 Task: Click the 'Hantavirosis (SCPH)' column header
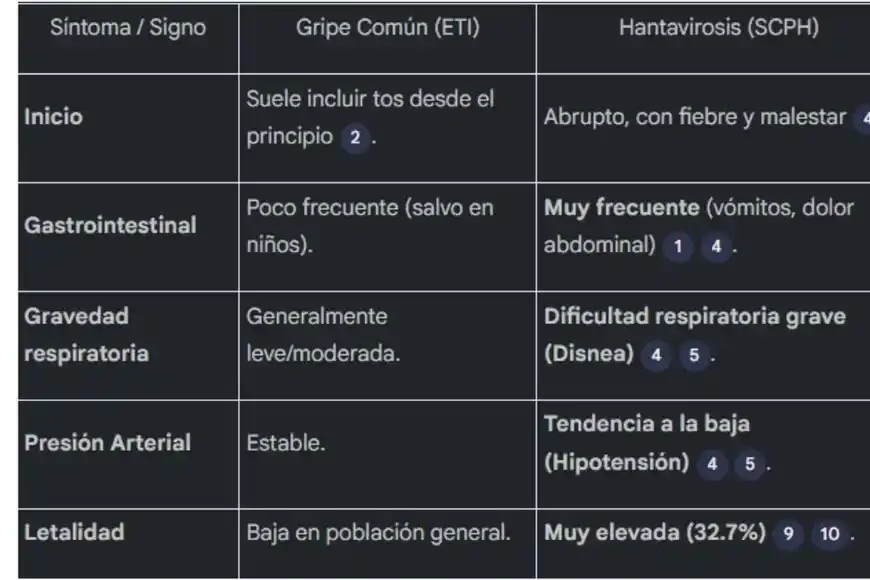coord(718,28)
